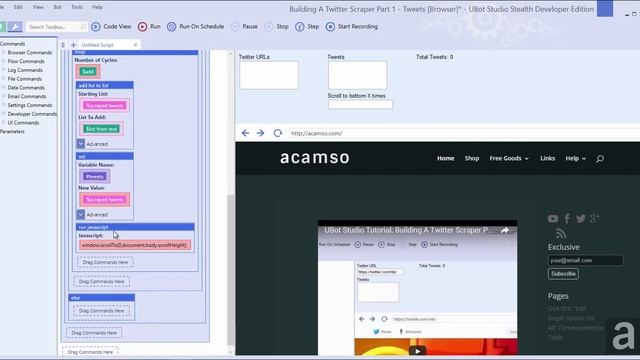Click the acamso search magnifier icon

tap(600, 158)
